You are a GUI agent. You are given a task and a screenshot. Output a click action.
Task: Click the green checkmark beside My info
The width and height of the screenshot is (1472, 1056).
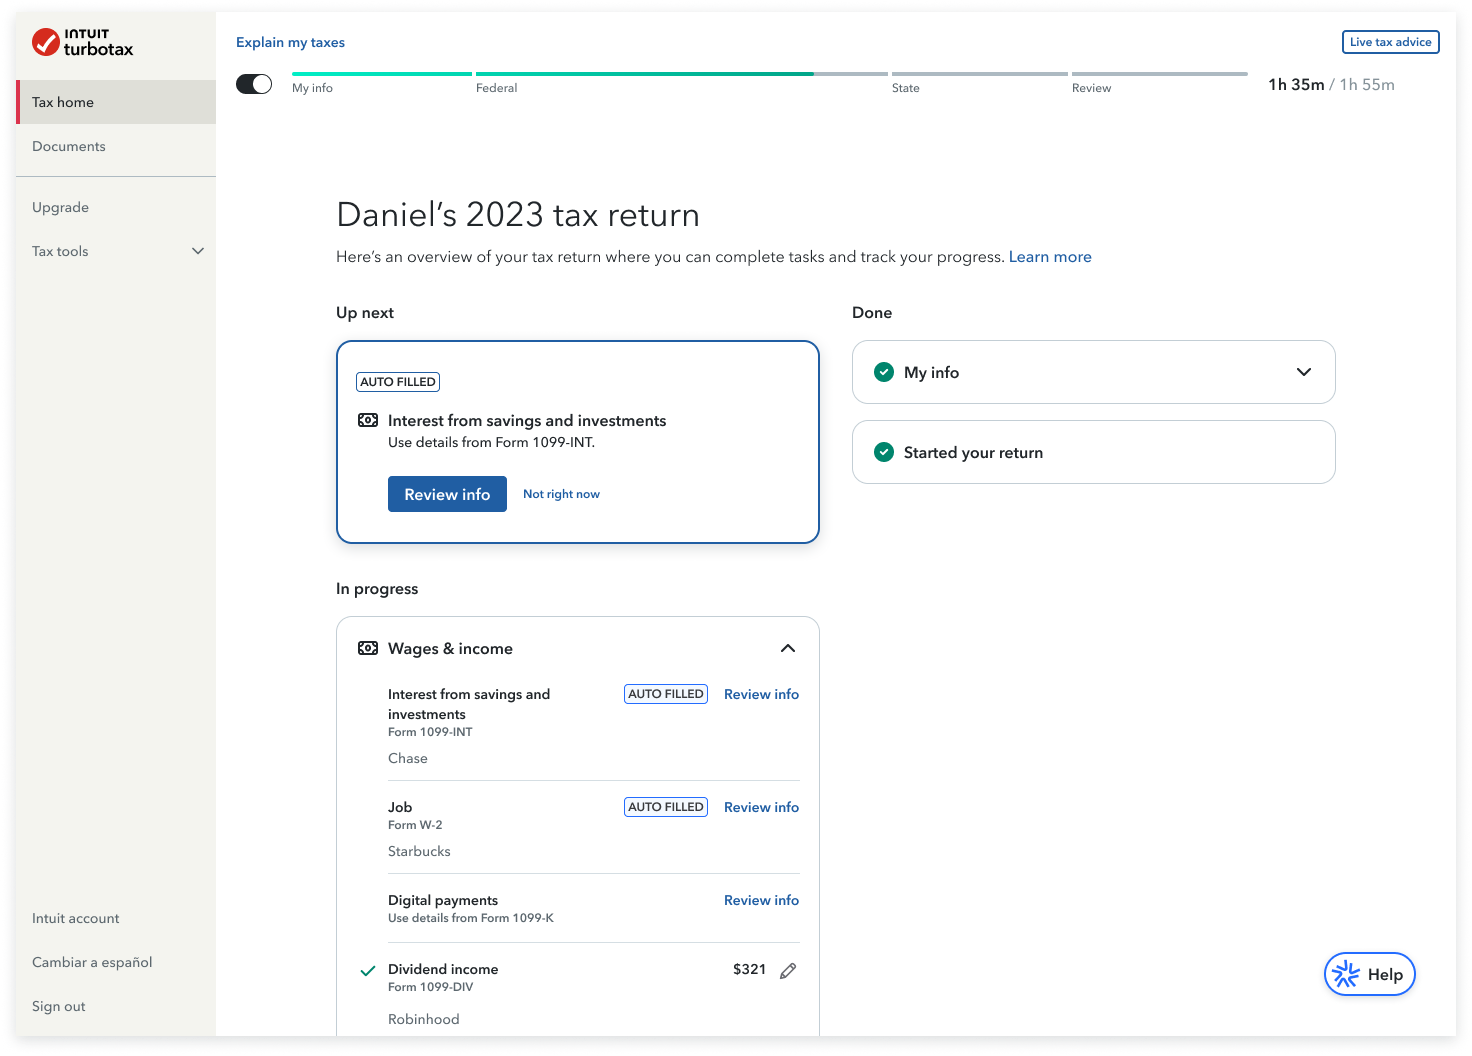pos(884,372)
